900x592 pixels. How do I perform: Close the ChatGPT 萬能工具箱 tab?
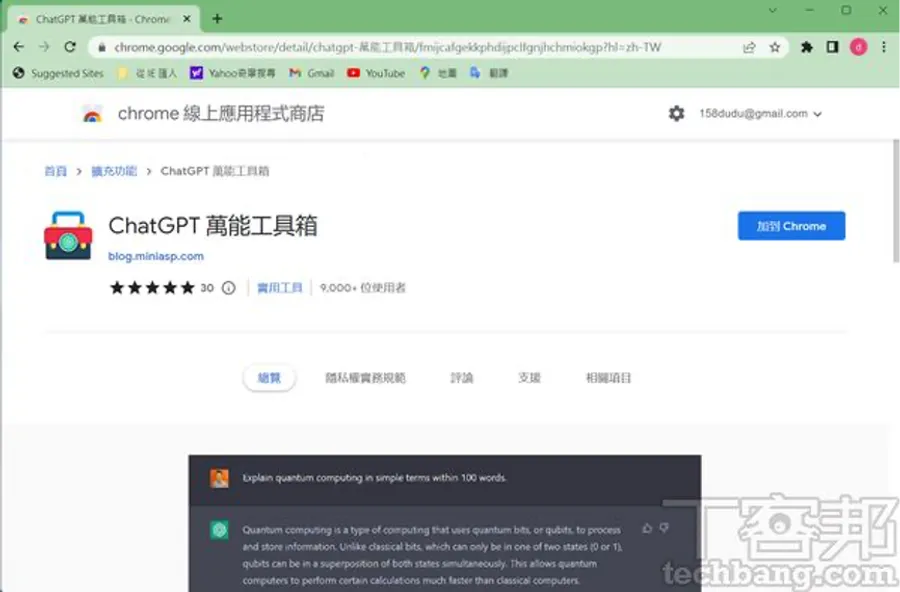tap(187, 19)
